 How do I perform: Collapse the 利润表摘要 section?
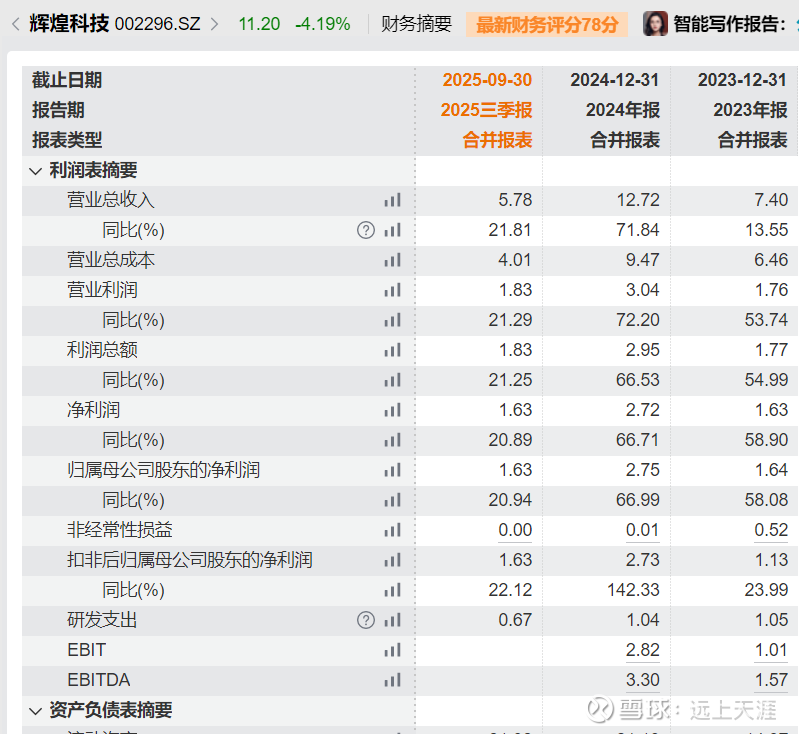(x=36, y=171)
